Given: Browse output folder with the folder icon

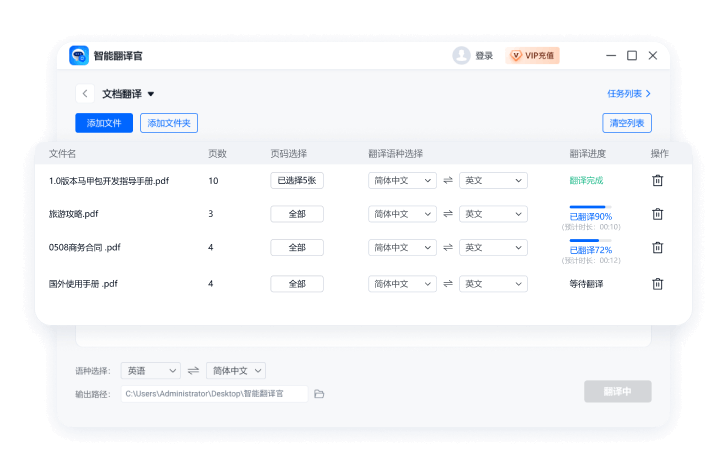Looking at the screenshot, I should [319, 394].
